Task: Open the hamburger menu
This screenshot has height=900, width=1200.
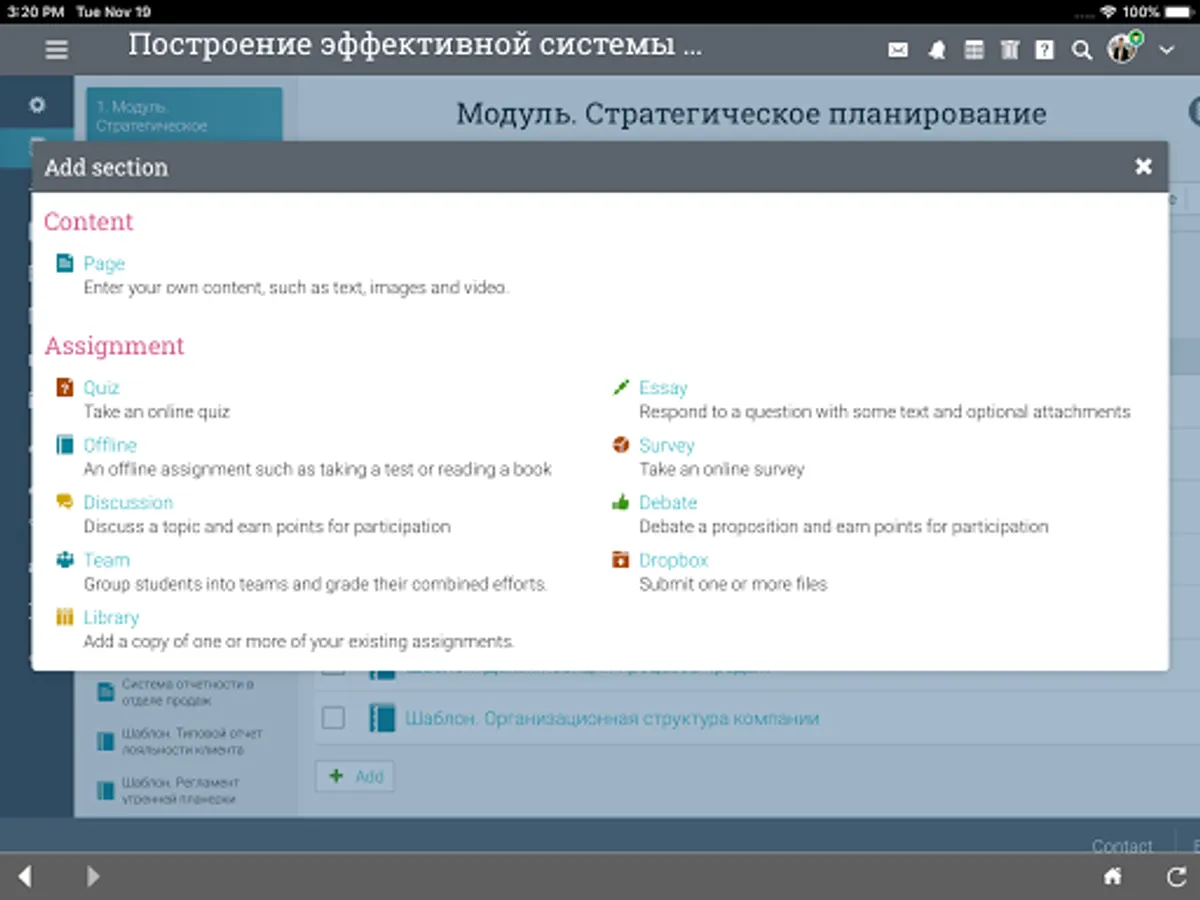Action: tap(57, 49)
